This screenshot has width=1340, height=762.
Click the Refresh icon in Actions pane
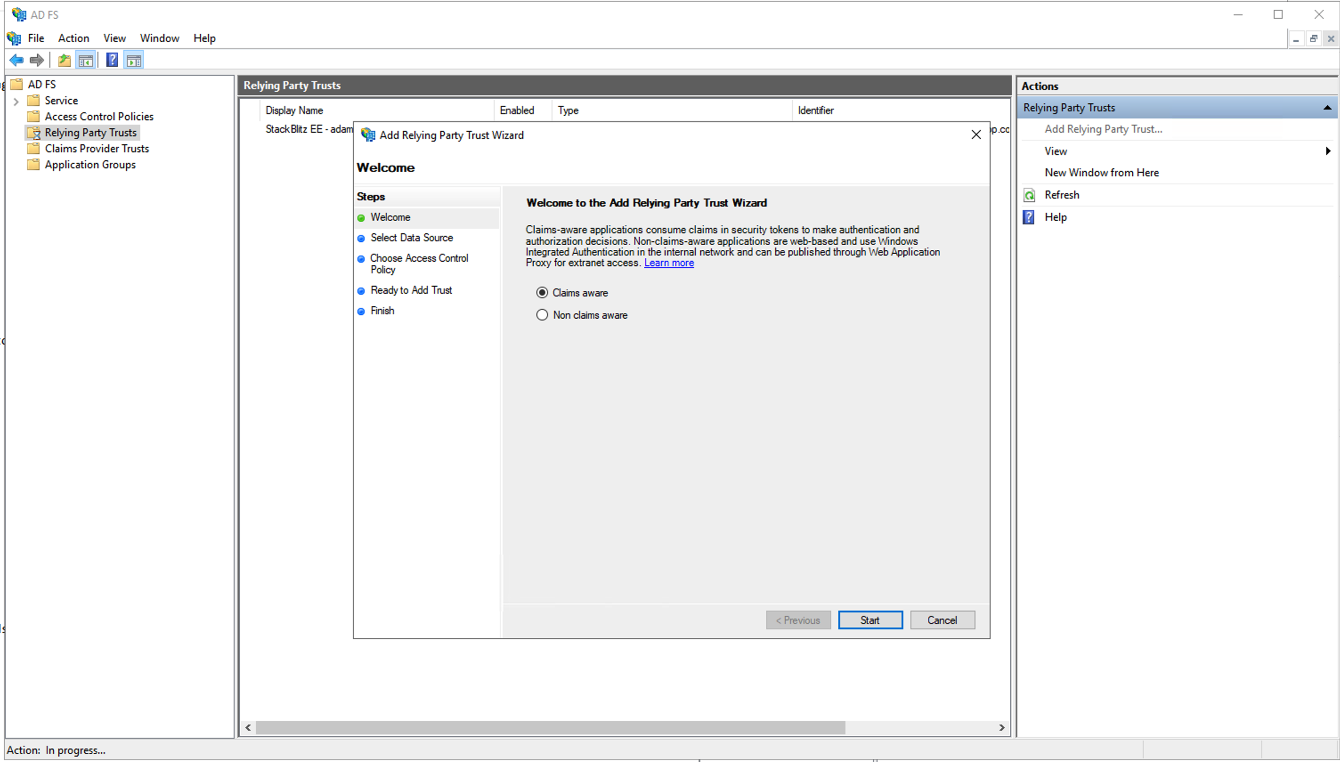(1029, 195)
